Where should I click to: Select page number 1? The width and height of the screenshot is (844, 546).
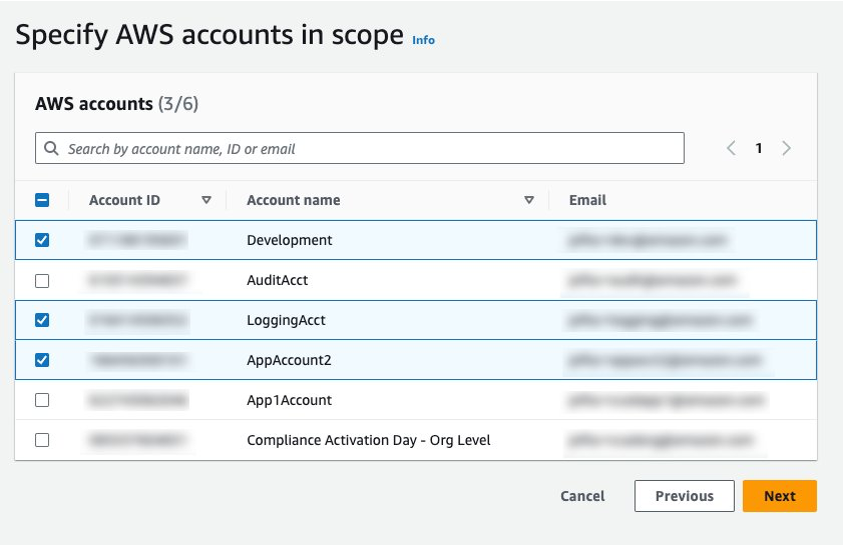point(758,148)
